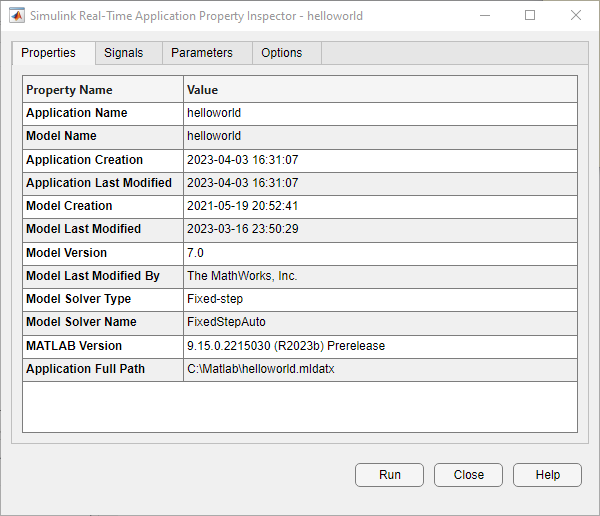600x516 pixels.
Task: Open the Signals tab
Action: tap(124, 53)
